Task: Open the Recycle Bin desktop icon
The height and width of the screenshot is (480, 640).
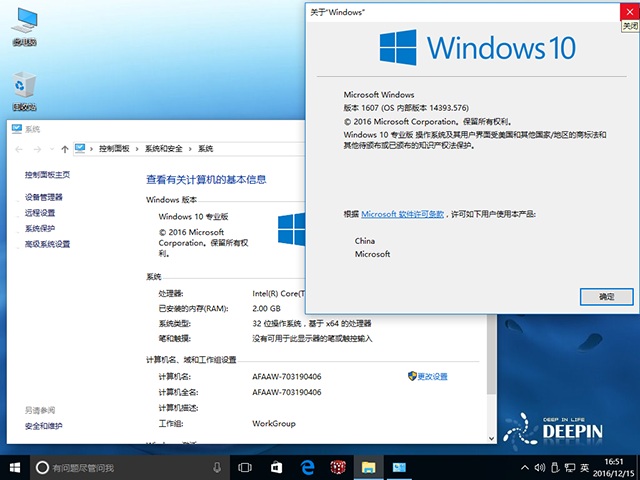Action: click(24, 90)
